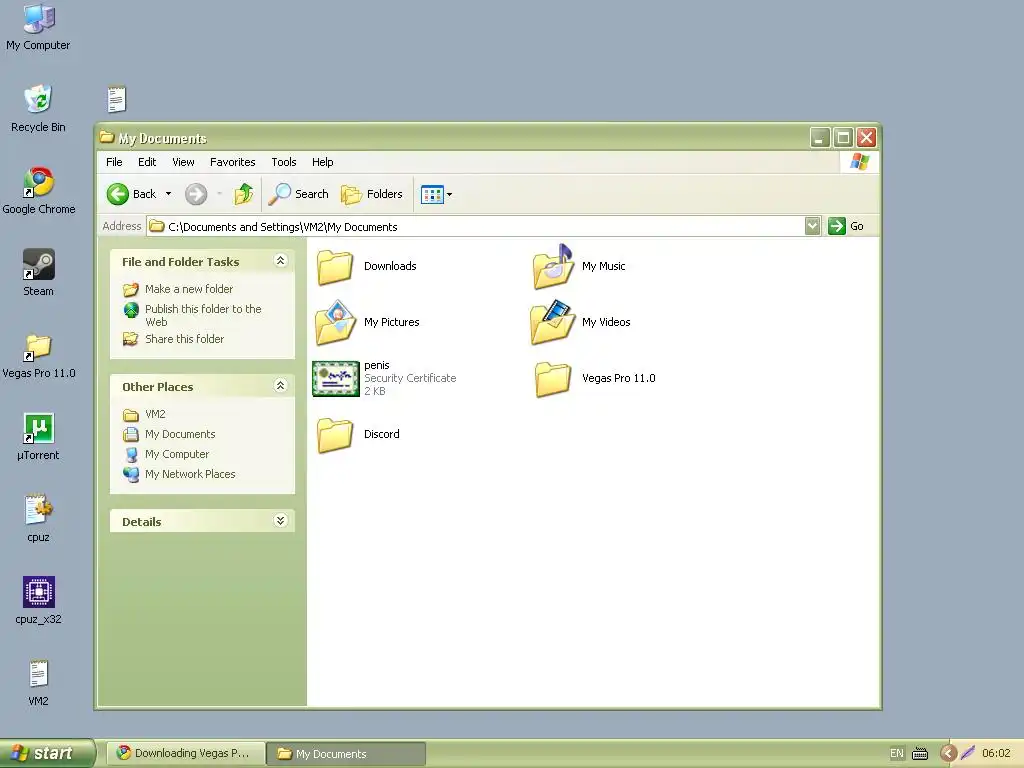Click the 06:02 taskbar clock
The height and width of the screenshot is (768, 1024).
click(x=996, y=754)
